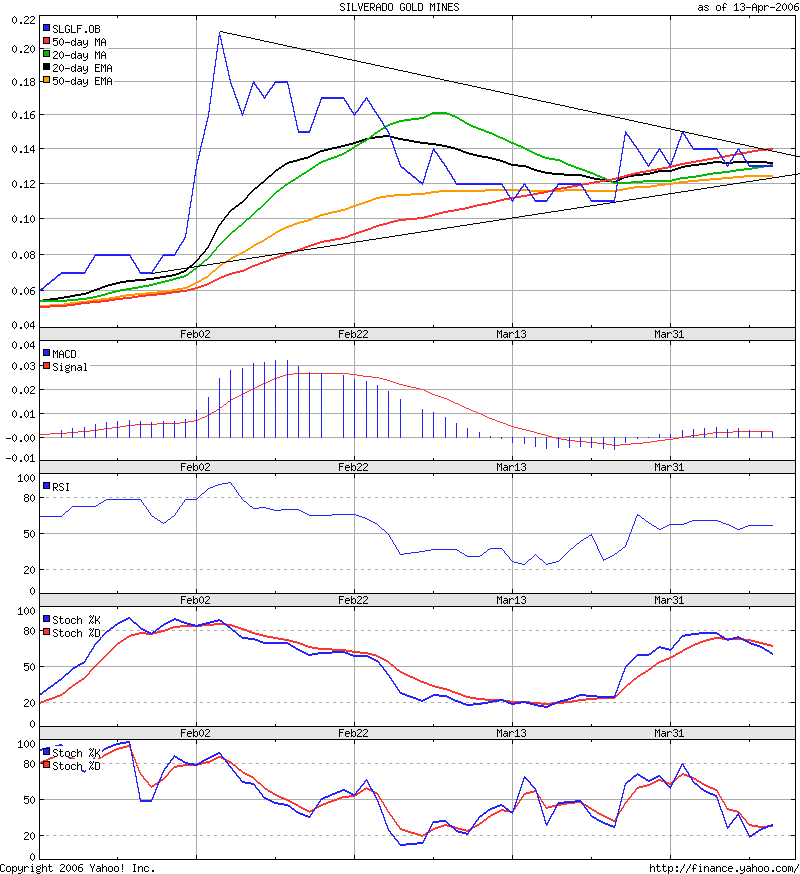Screen dimensions: 800x874
Task: Click the 0.22 value on the price axis
Action: tap(23, 20)
